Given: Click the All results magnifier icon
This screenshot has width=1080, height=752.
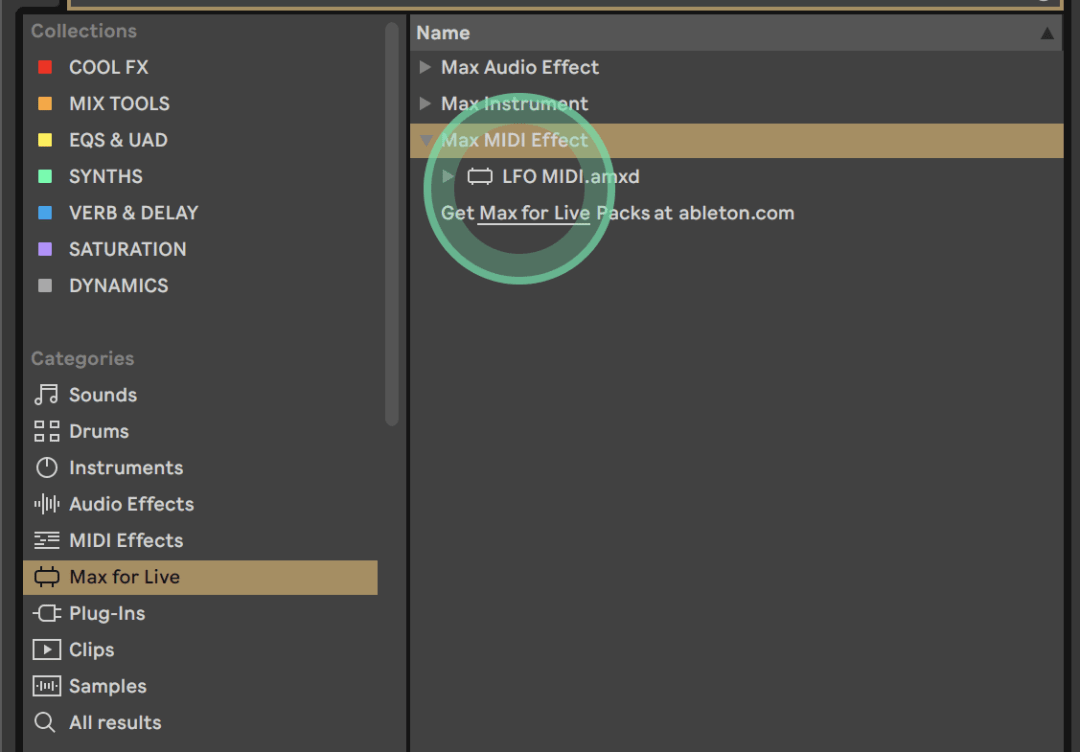Looking at the screenshot, I should tap(45, 722).
